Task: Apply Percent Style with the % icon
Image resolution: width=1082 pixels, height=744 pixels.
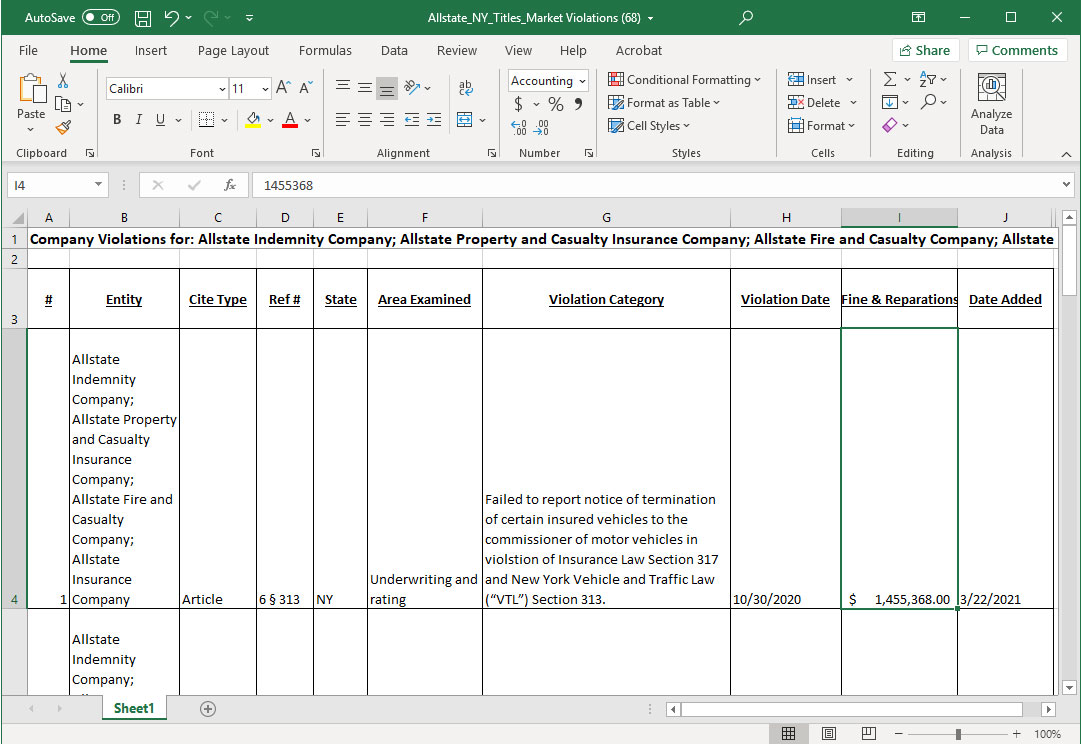Action: click(x=555, y=104)
